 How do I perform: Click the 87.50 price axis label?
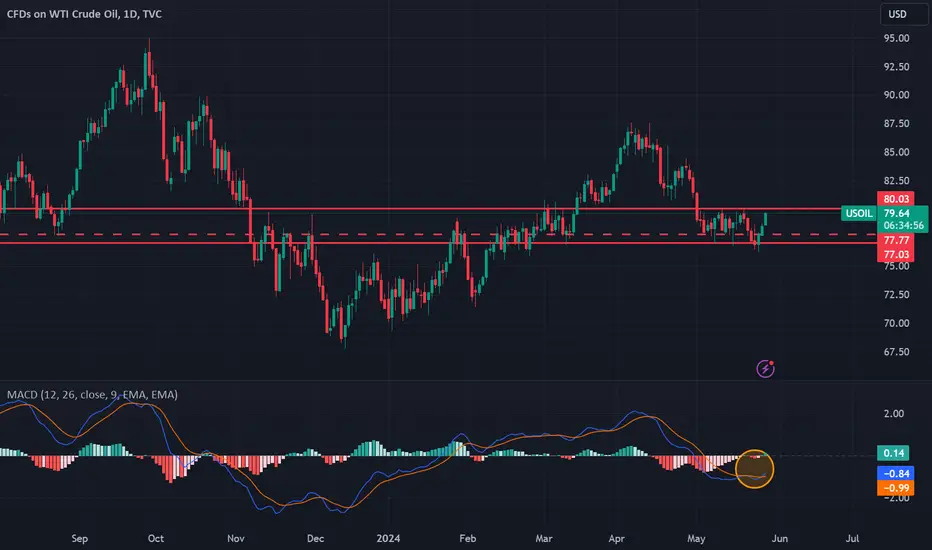896,124
